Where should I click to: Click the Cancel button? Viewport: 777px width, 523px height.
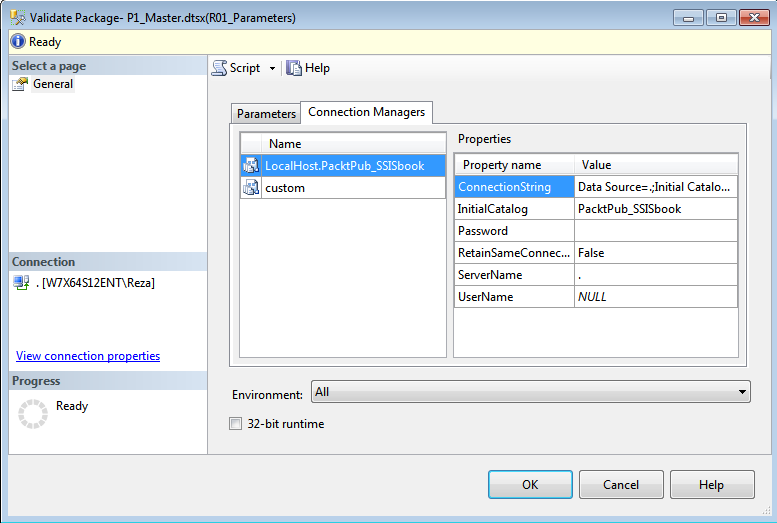[x=620, y=485]
